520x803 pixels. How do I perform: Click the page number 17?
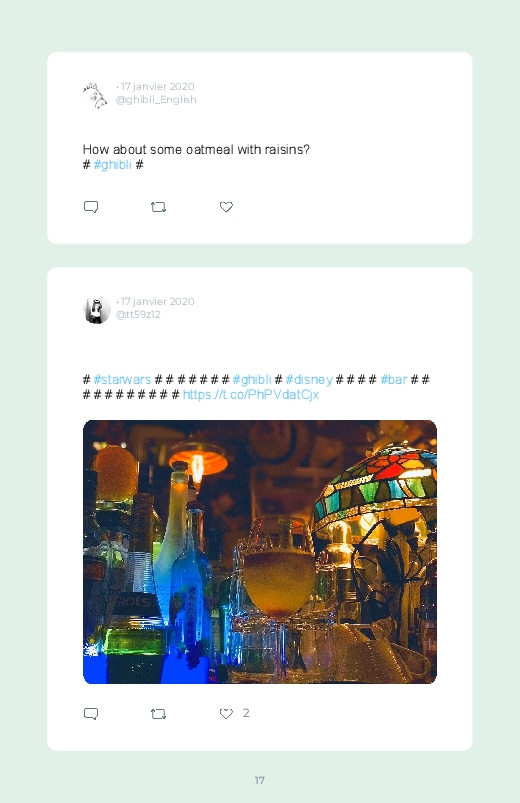pyautogui.click(x=260, y=780)
